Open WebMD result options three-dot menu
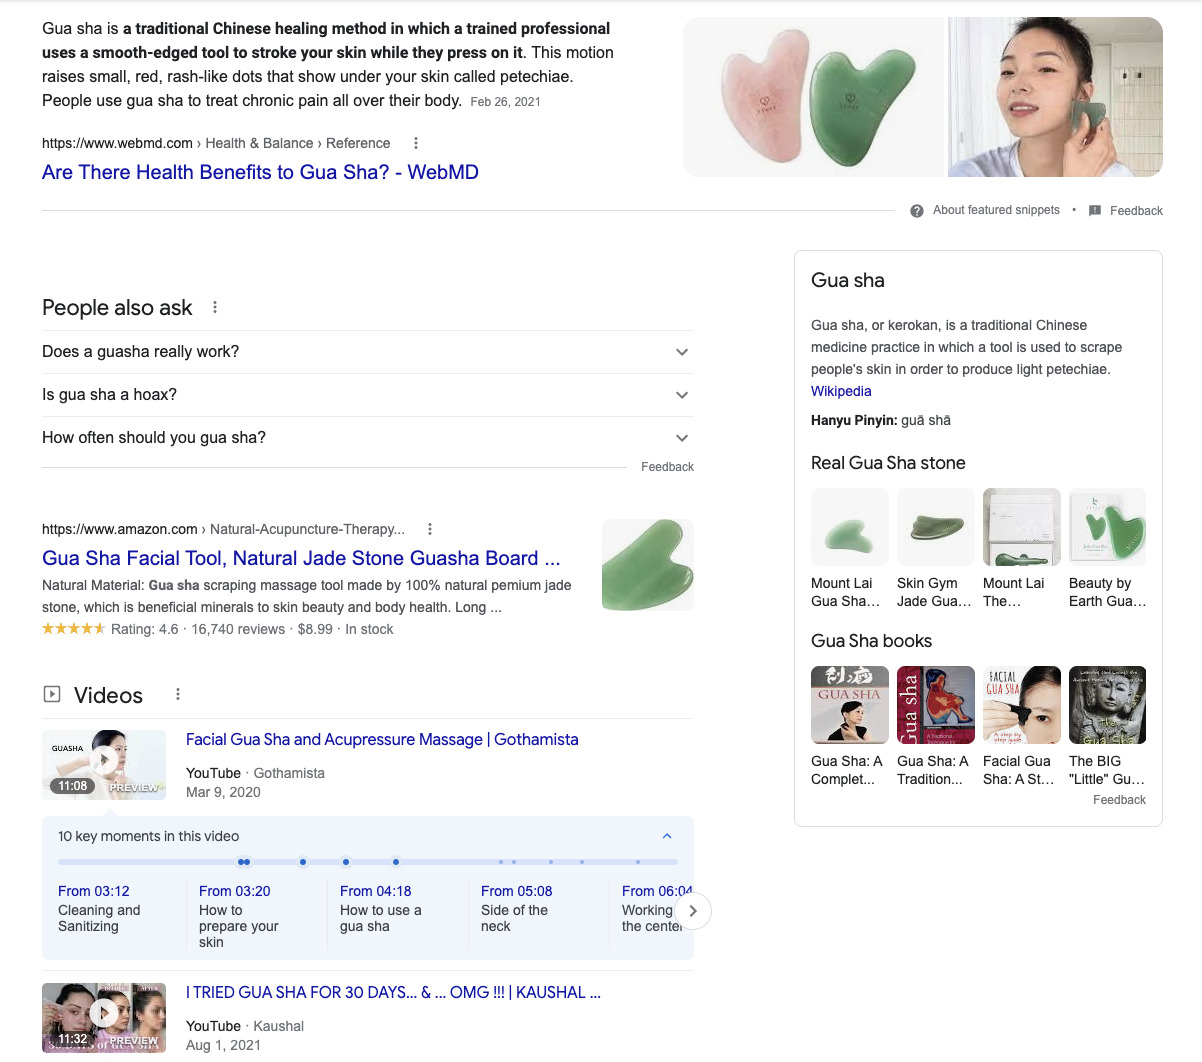Viewport: 1202px width, 1062px height. coord(416,143)
